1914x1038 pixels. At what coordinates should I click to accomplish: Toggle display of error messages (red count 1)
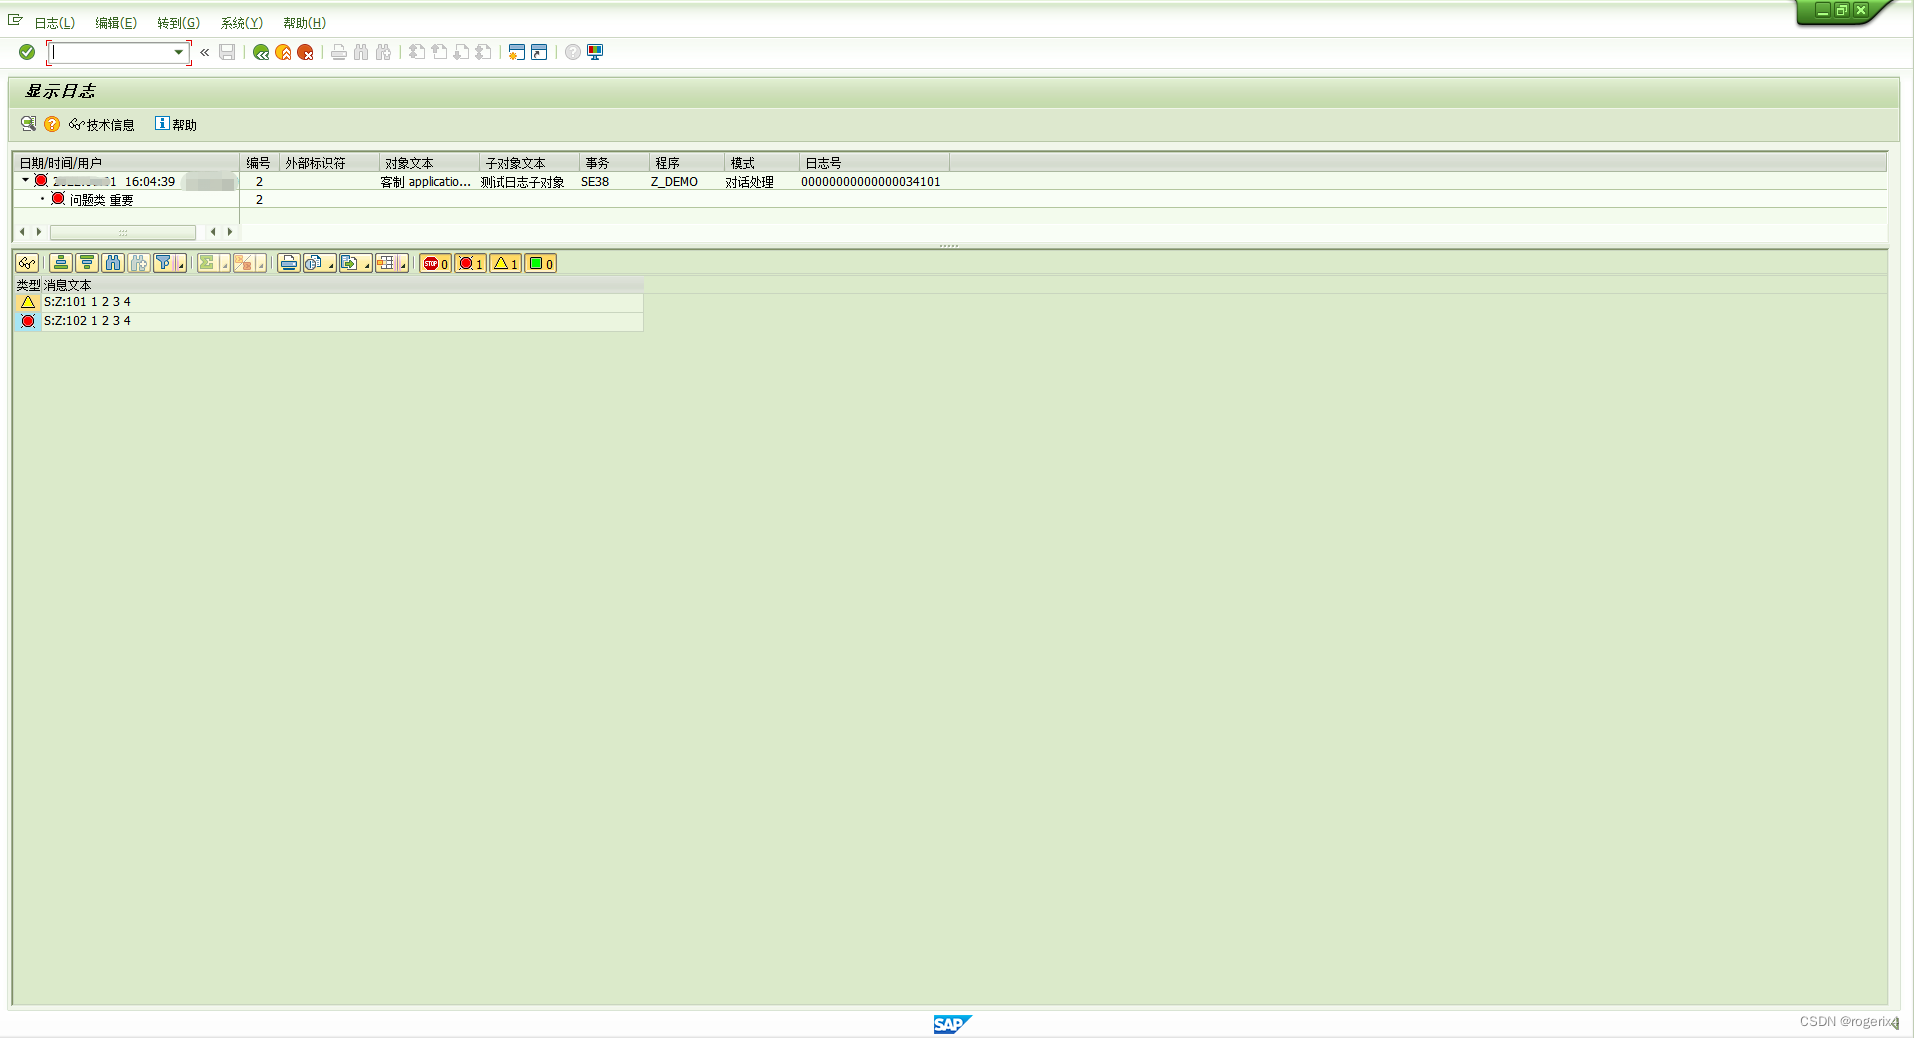coord(469,263)
